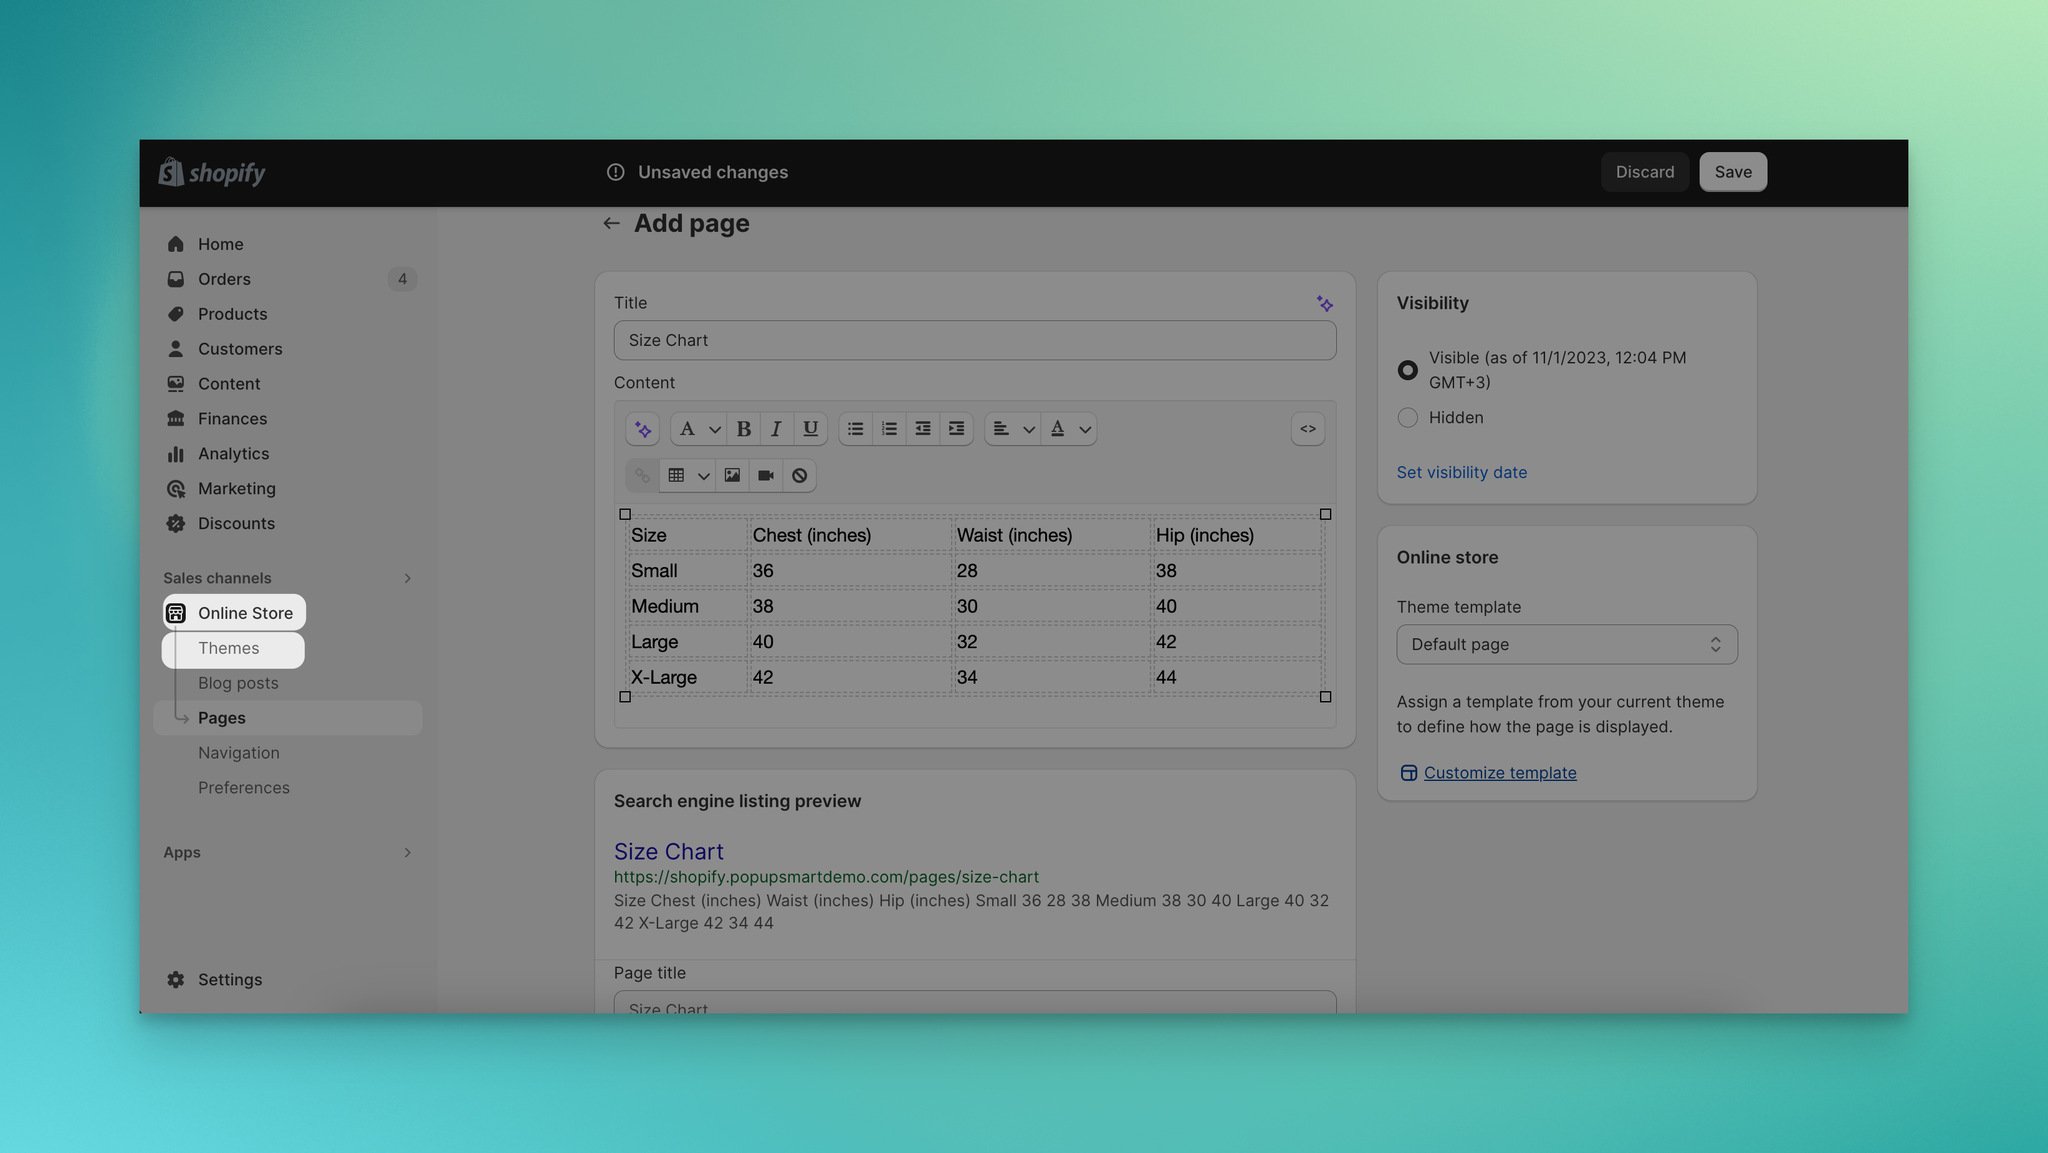Click the bold formatting icon
This screenshot has height=1153, width=2048.
click(743, 429)
